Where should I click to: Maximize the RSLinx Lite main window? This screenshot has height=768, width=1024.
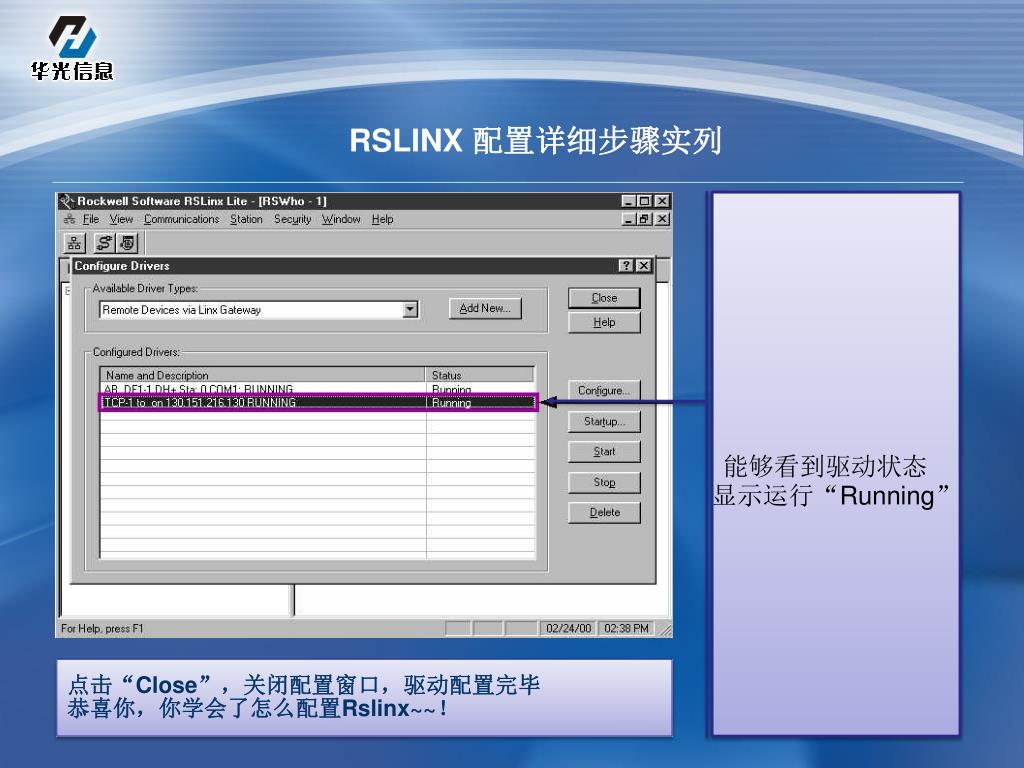coord(645,201)
